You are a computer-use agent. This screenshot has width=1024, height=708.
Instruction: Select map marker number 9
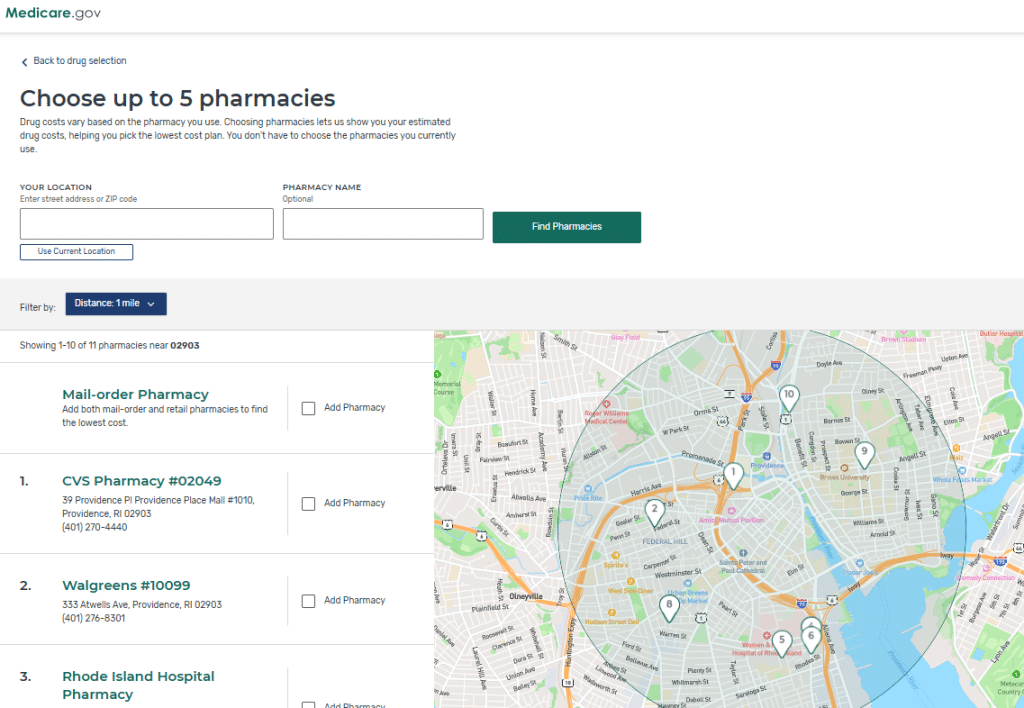pyautogui.click(x=864, y=453)
